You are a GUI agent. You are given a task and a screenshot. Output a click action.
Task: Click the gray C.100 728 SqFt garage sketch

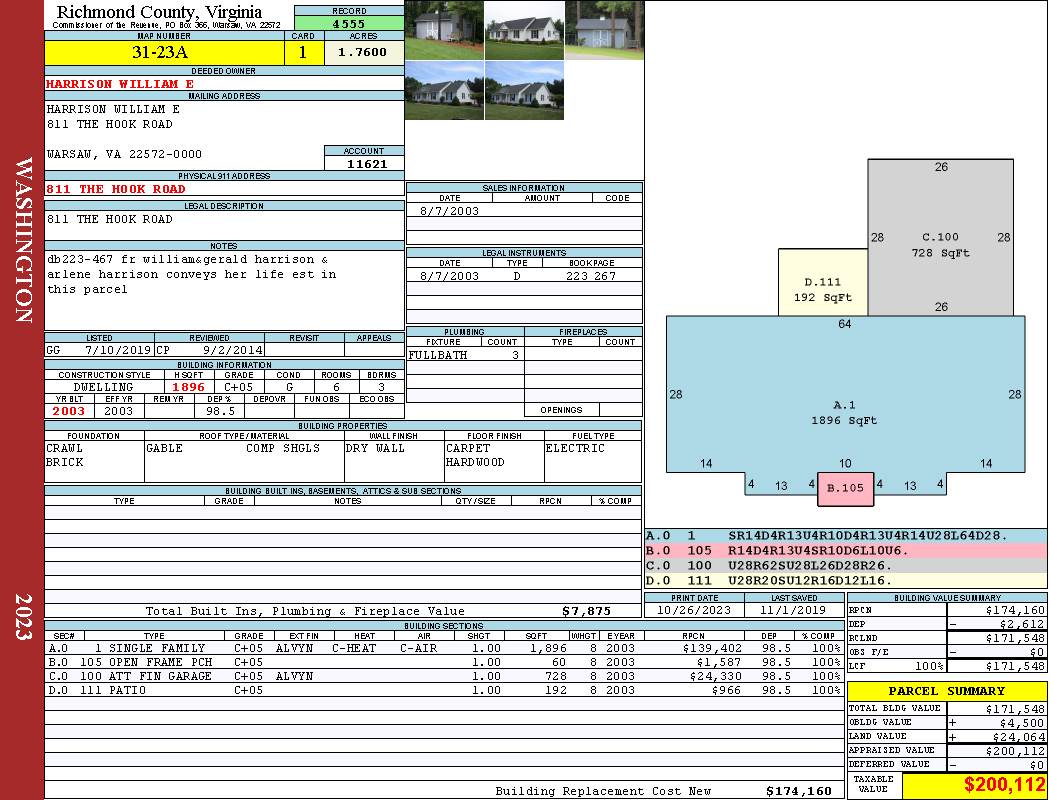tap(940, 237)
